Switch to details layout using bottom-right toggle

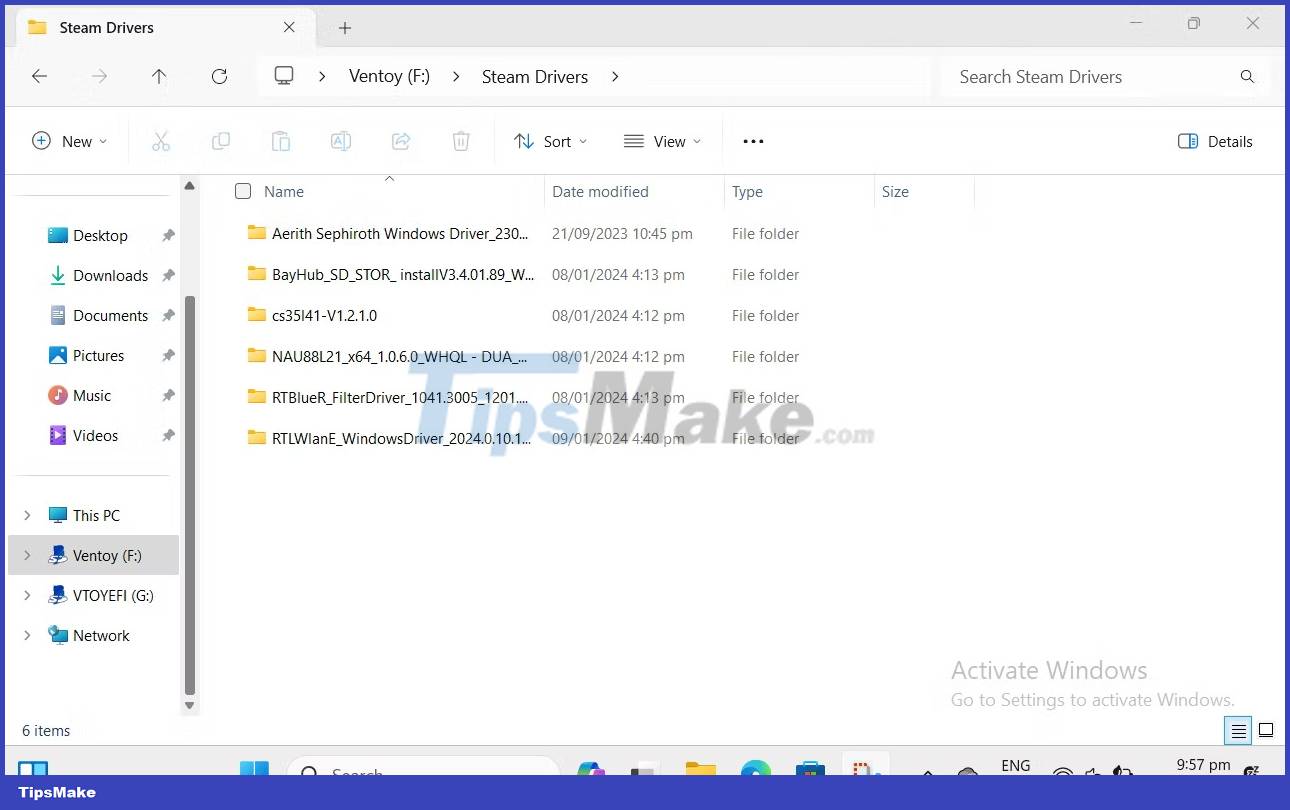(x=1237, y=731)
